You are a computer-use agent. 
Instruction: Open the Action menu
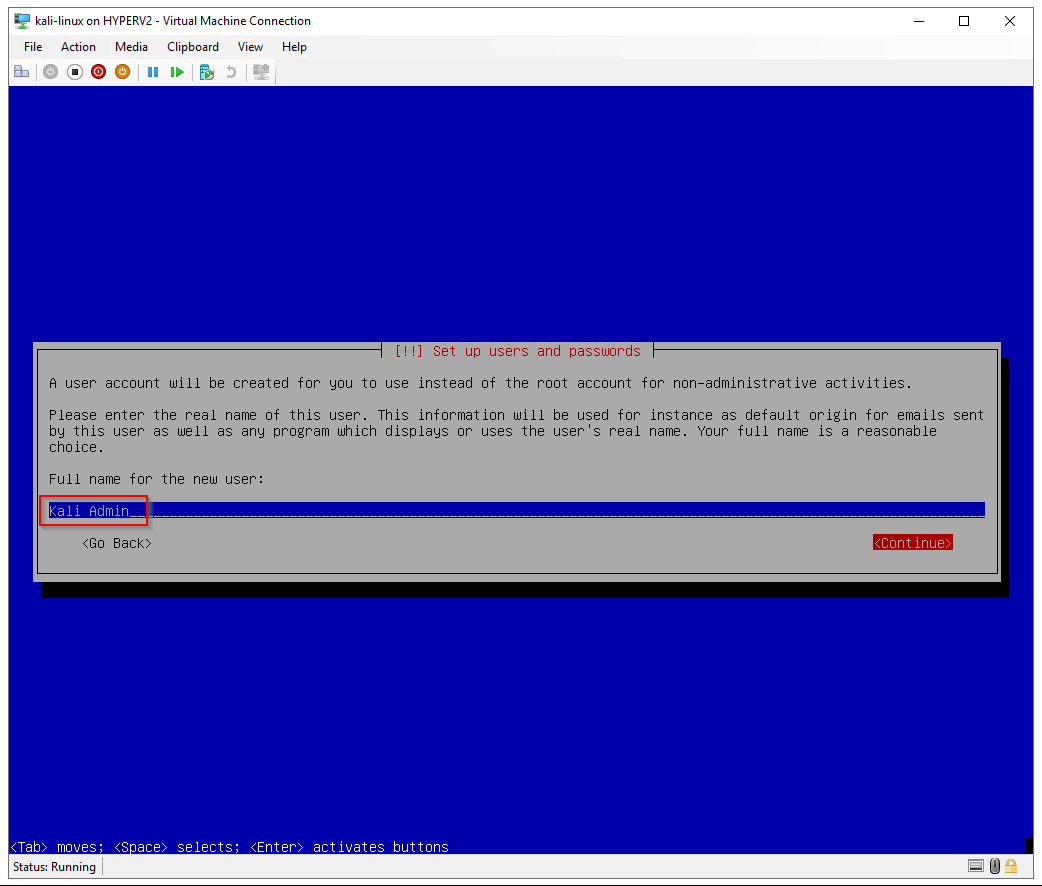[78, 47]
